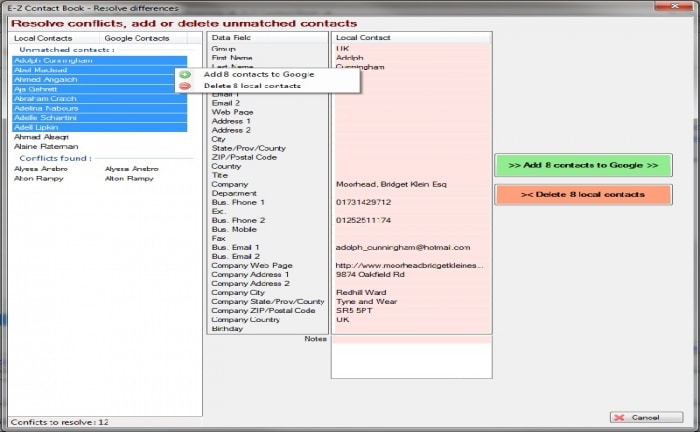Select Alaine Rateman contact

[46, 146]
